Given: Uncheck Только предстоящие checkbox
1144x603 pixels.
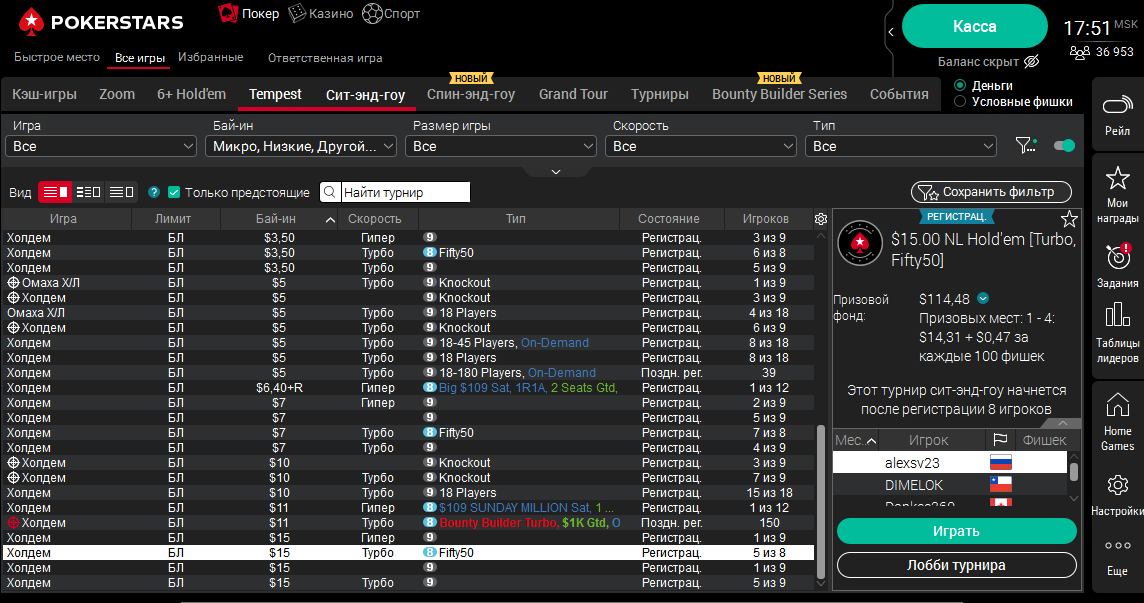Looking at the screenshot, I should (174, 192).
